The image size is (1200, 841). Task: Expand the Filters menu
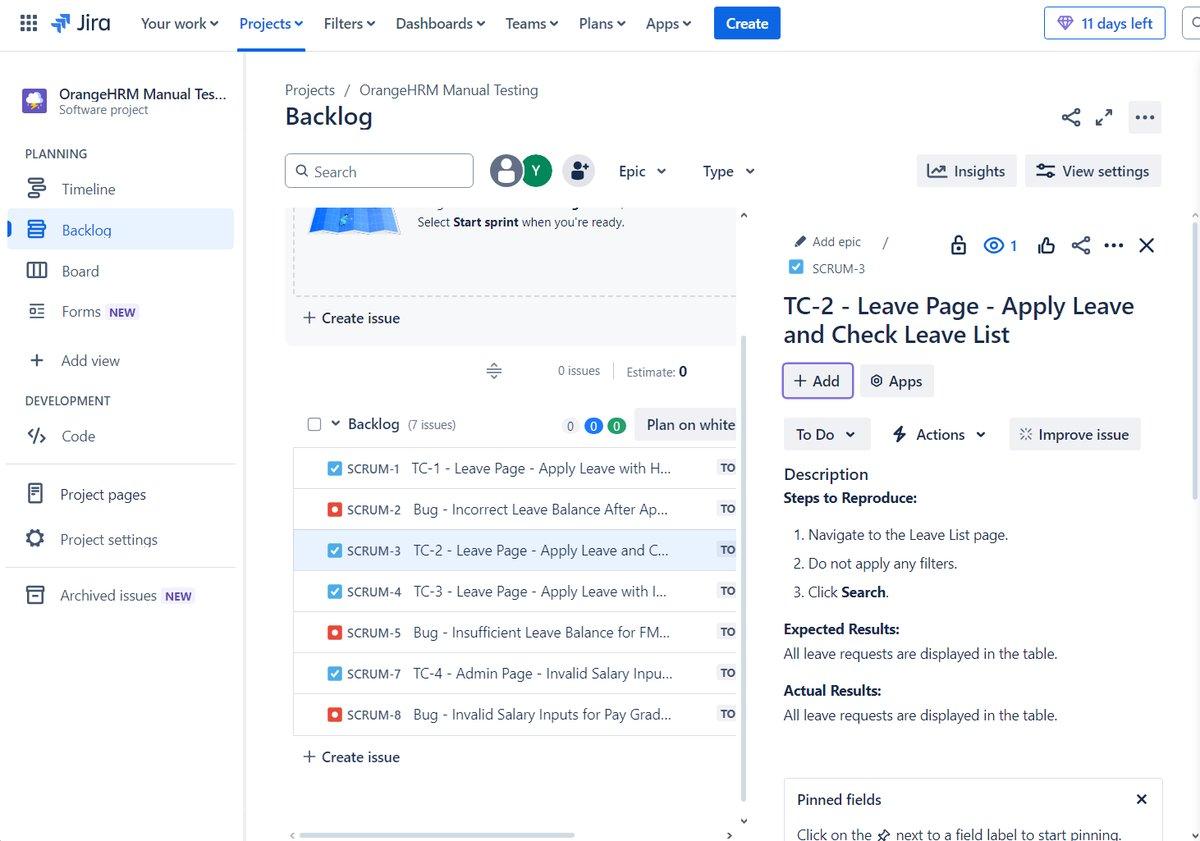(350, 23)
